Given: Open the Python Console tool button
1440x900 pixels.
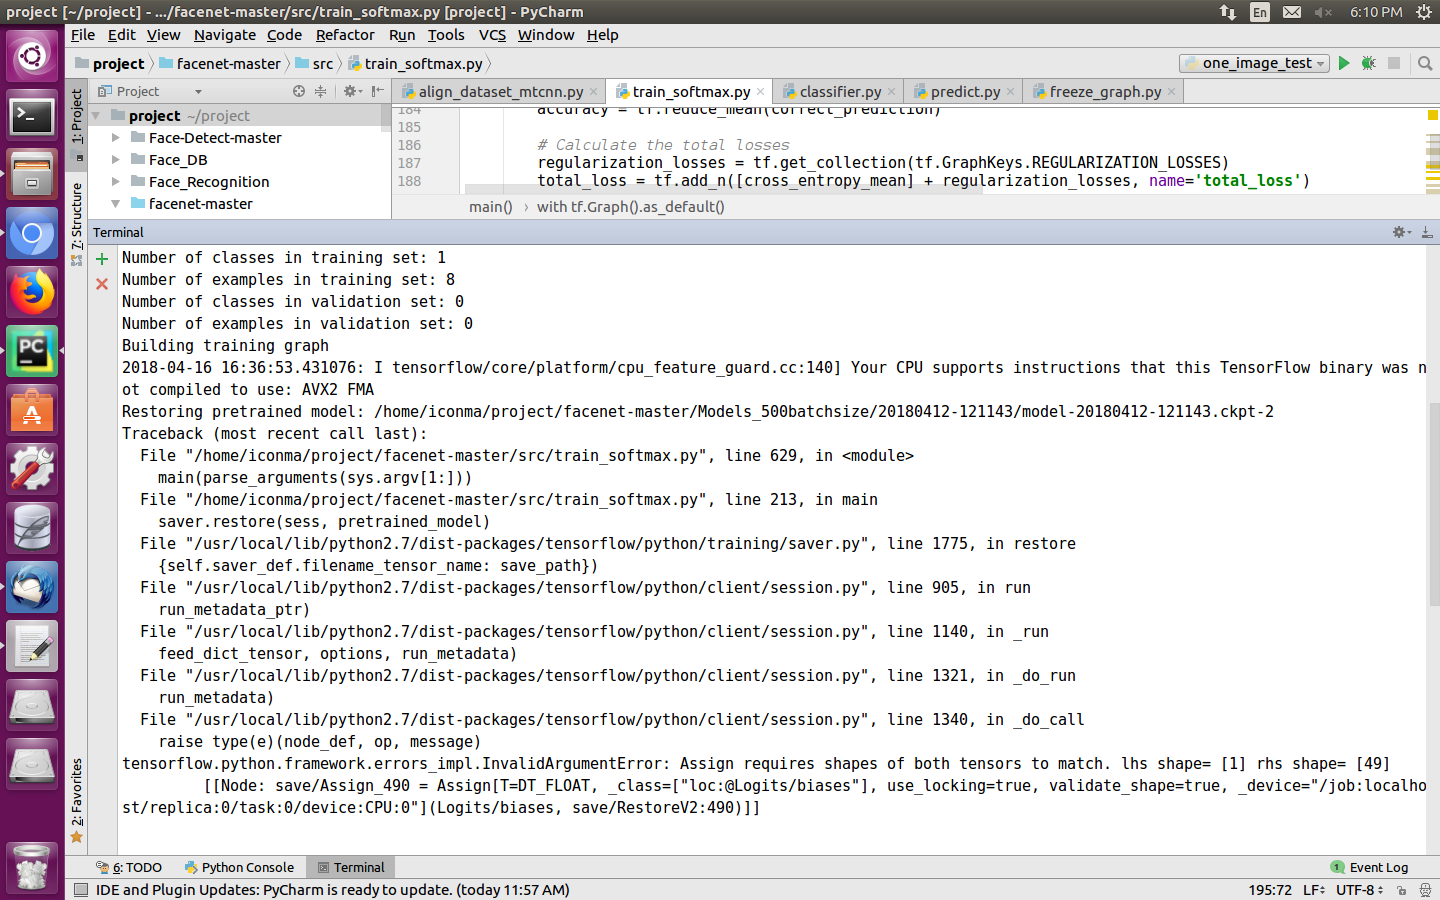Looking at the screenshot, I should pos(239,867).
